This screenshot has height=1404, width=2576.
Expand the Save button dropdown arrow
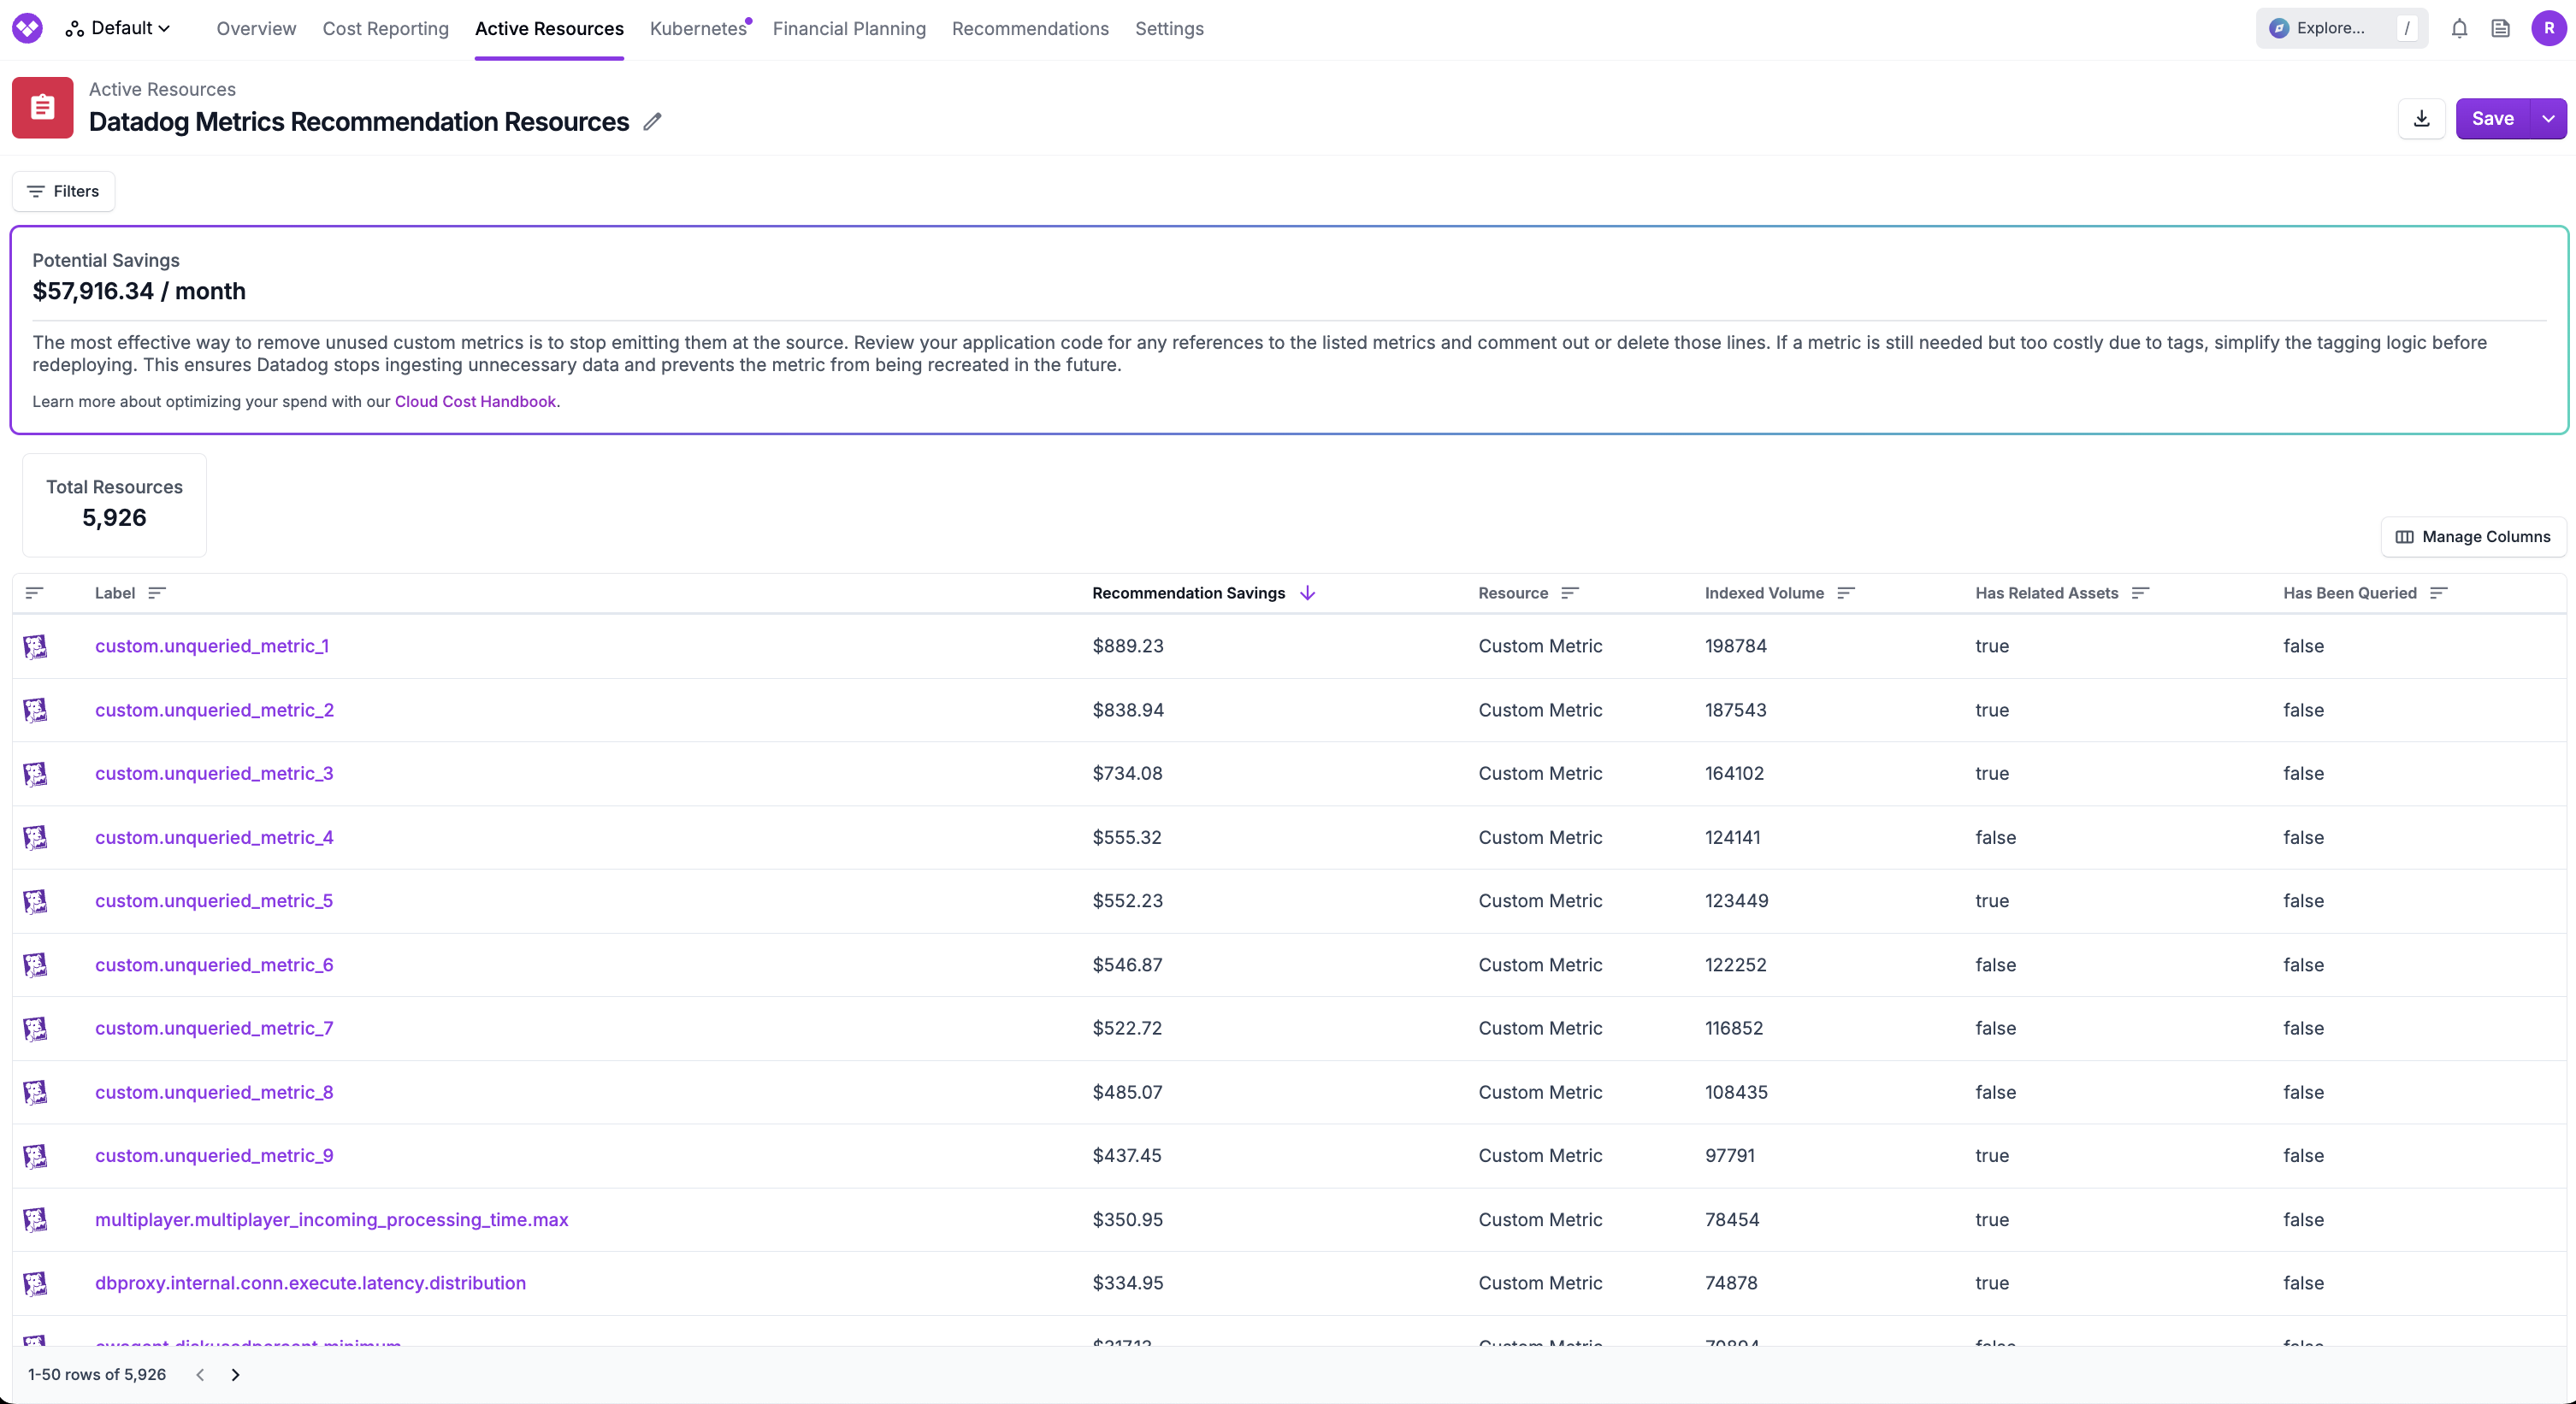point(2548,119)
